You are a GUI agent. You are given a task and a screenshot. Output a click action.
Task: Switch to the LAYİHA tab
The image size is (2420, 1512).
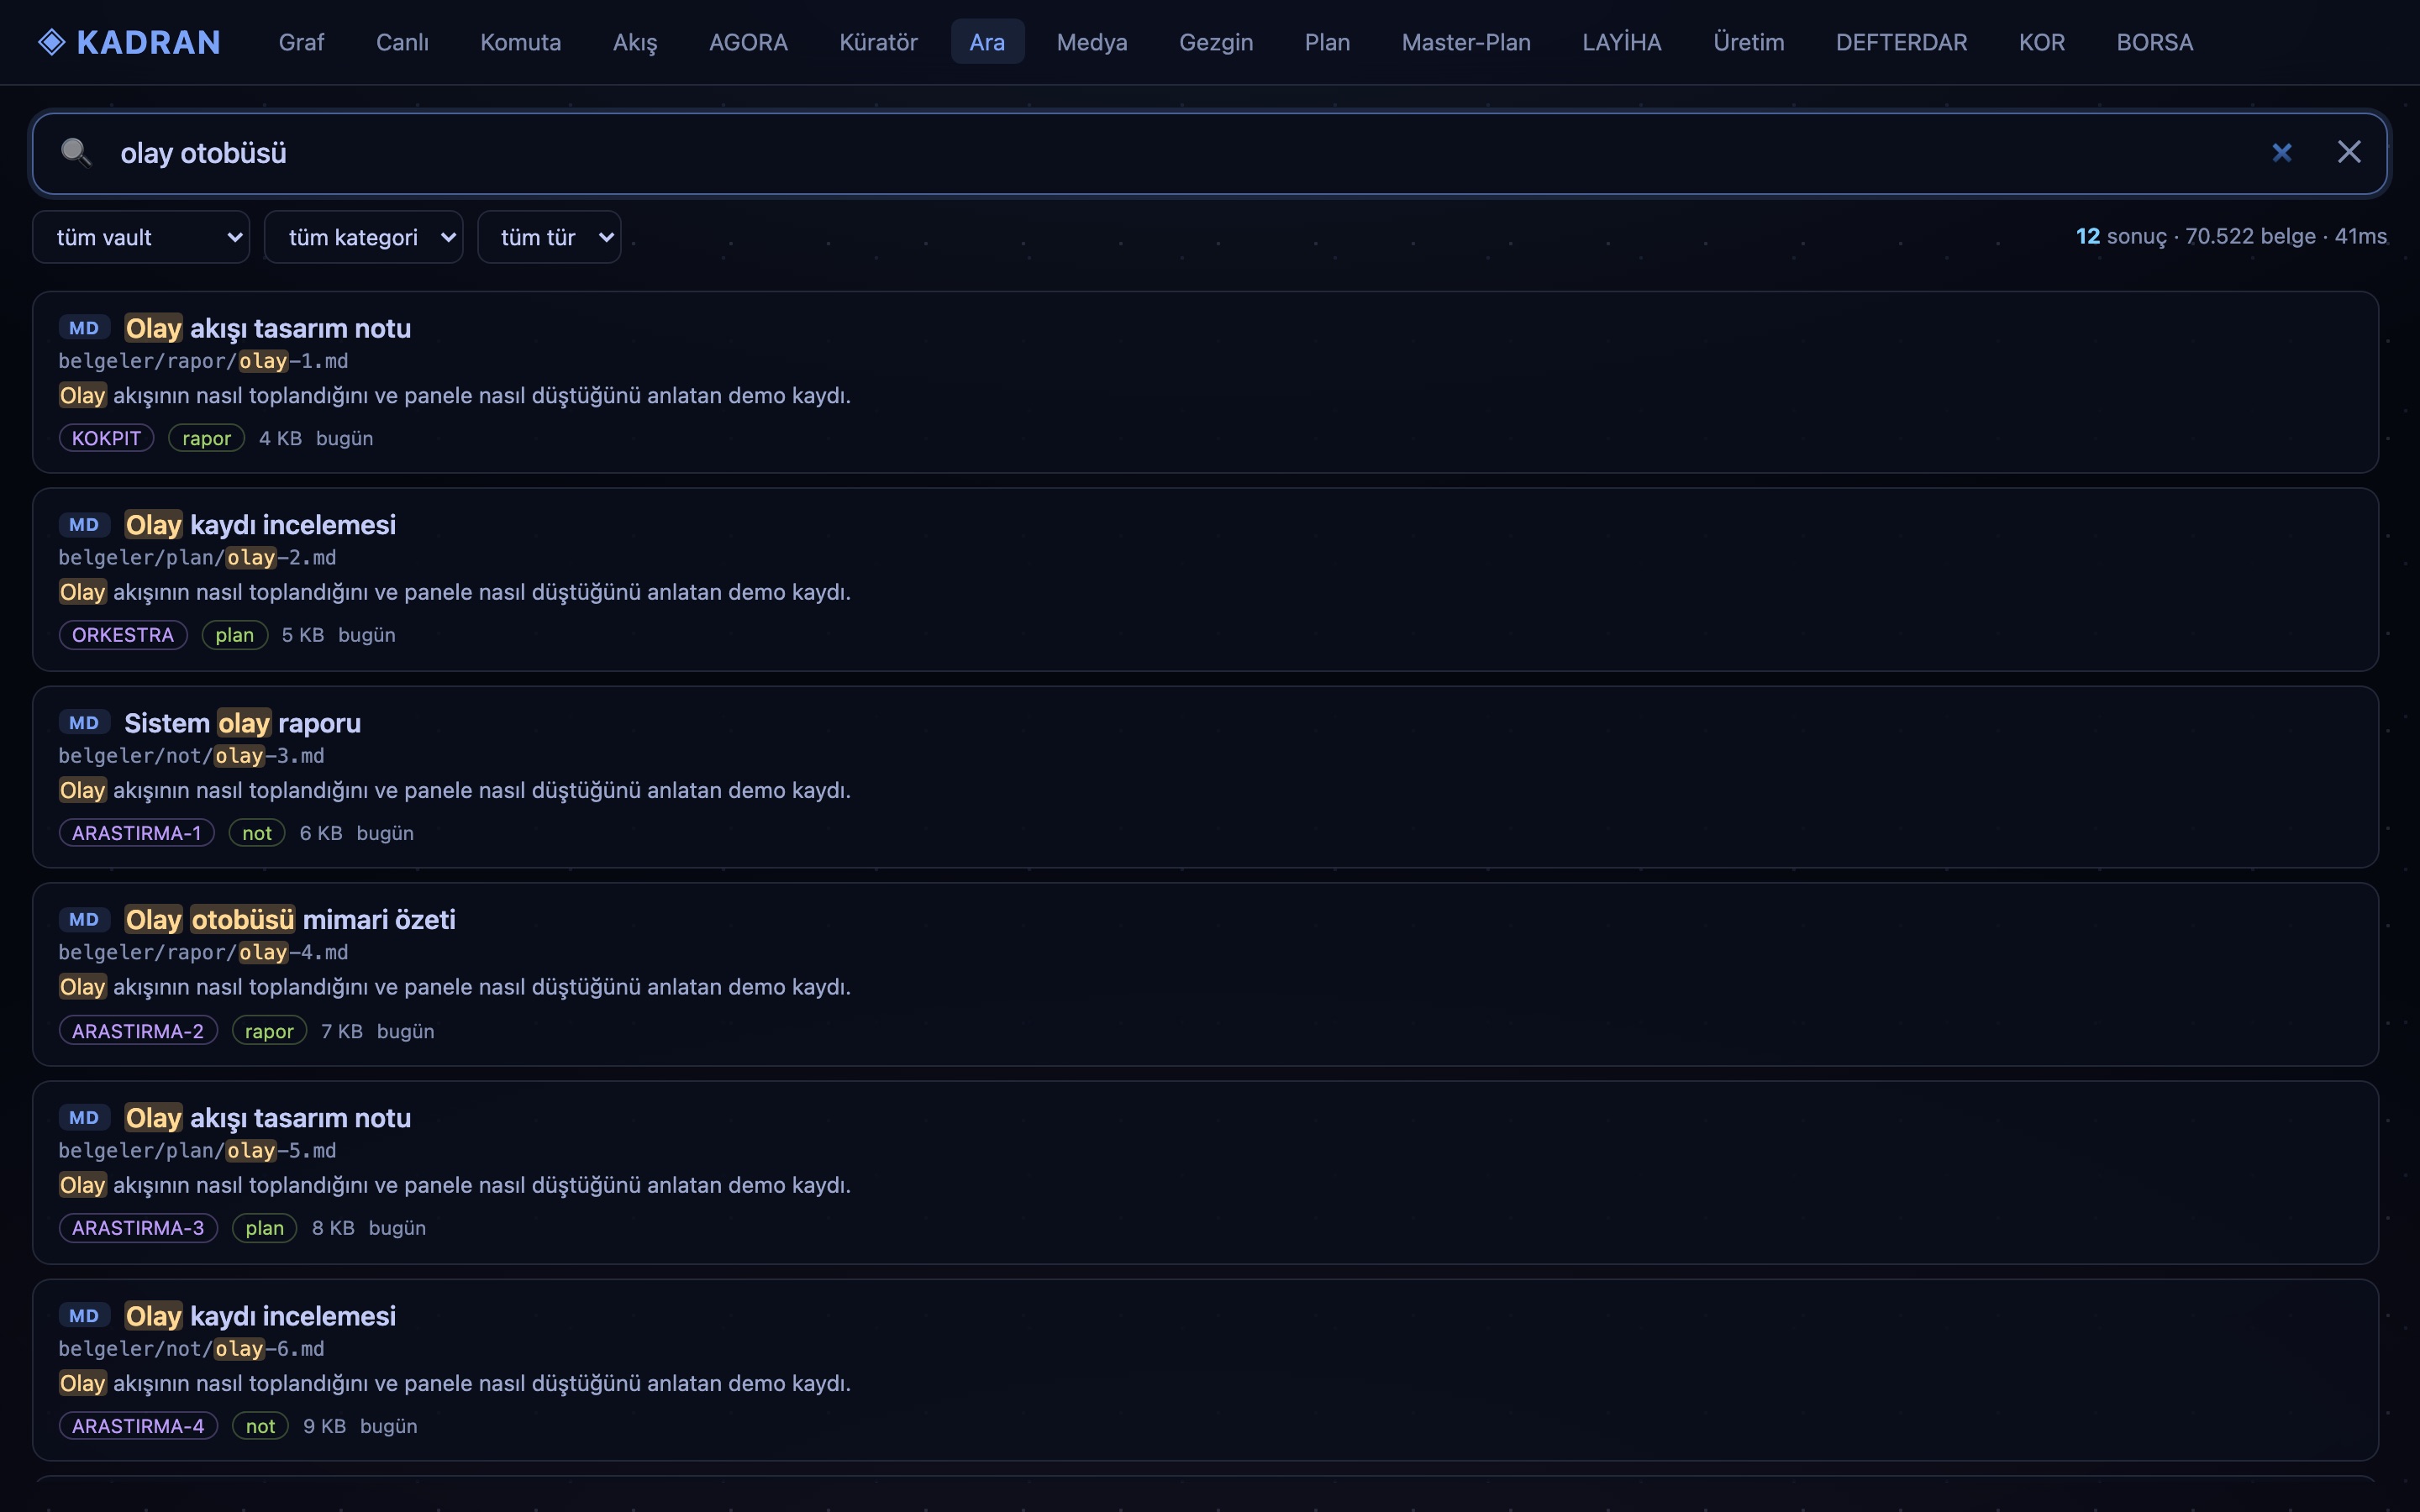point(1622,42)
